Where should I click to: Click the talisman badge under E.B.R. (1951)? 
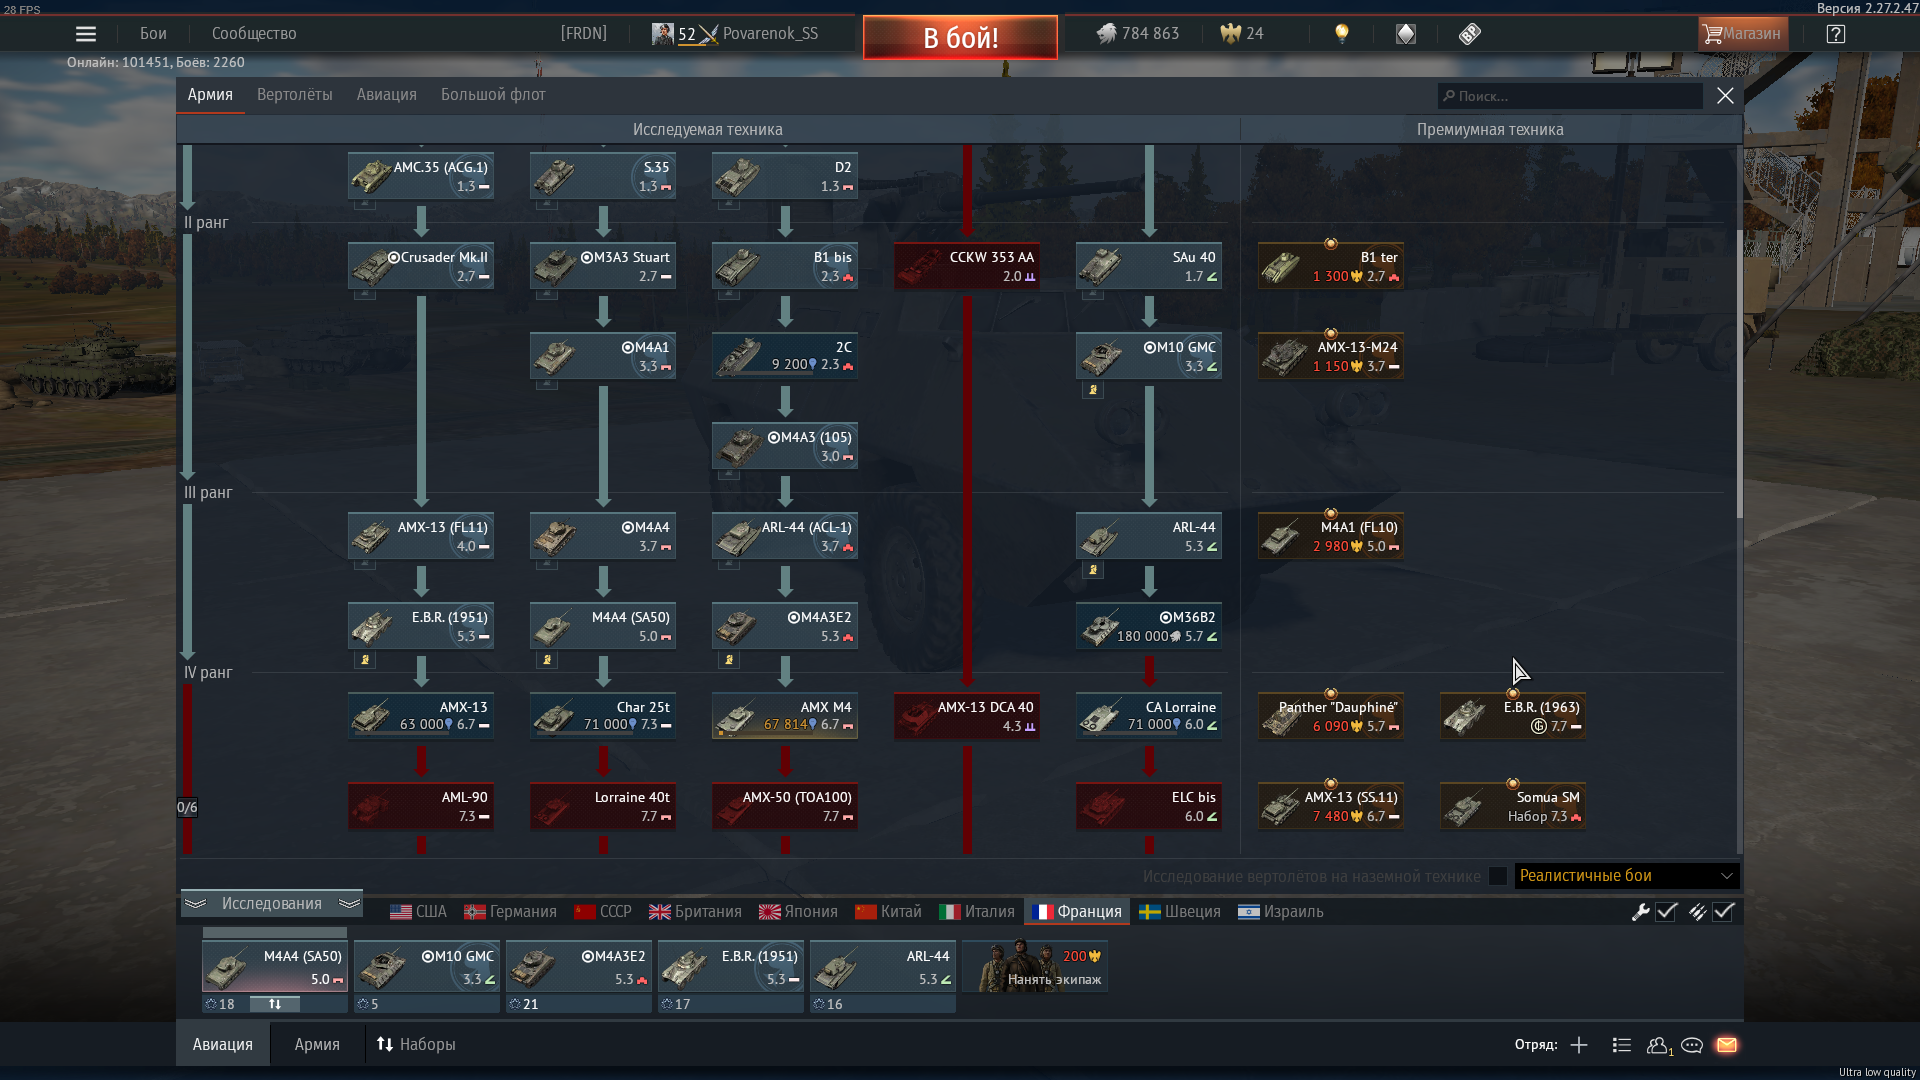365,660
